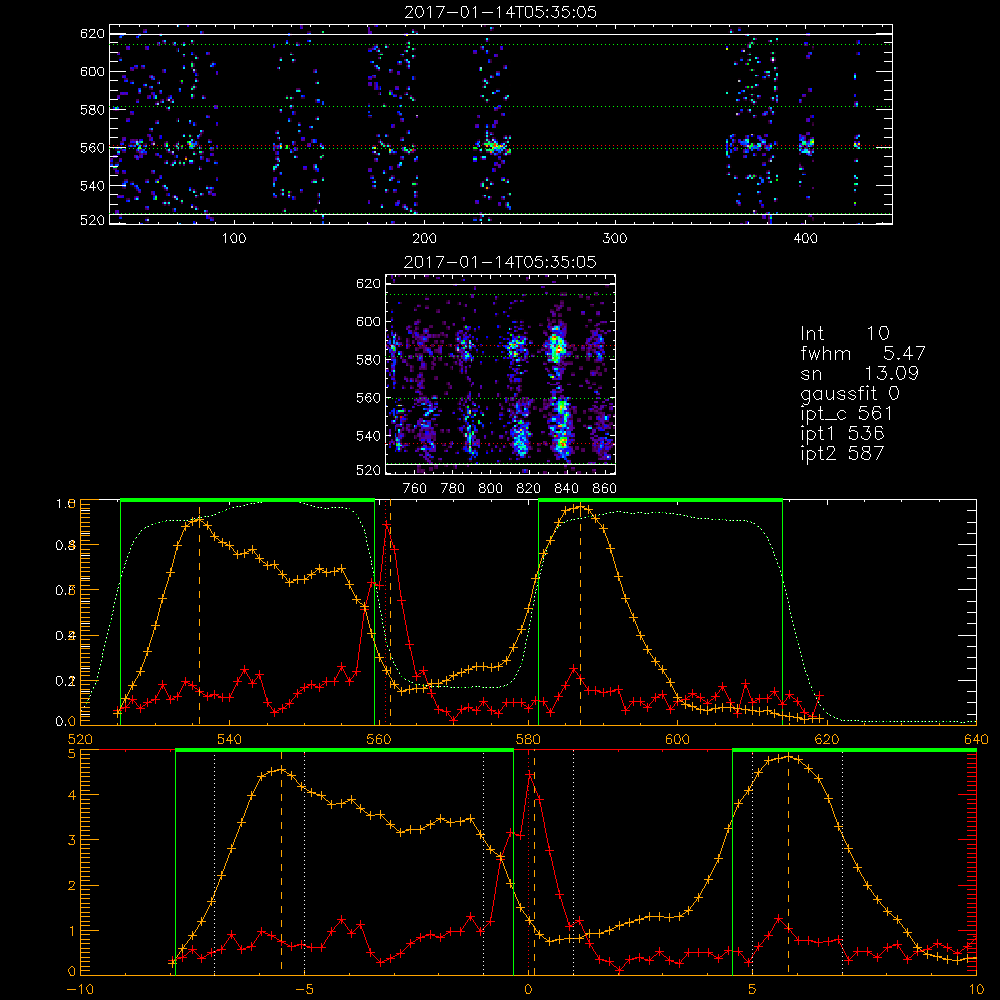1000x1000 pixels.
Task: Click the orange peak near 536 in profile plot
Action: tap(200, 520)
